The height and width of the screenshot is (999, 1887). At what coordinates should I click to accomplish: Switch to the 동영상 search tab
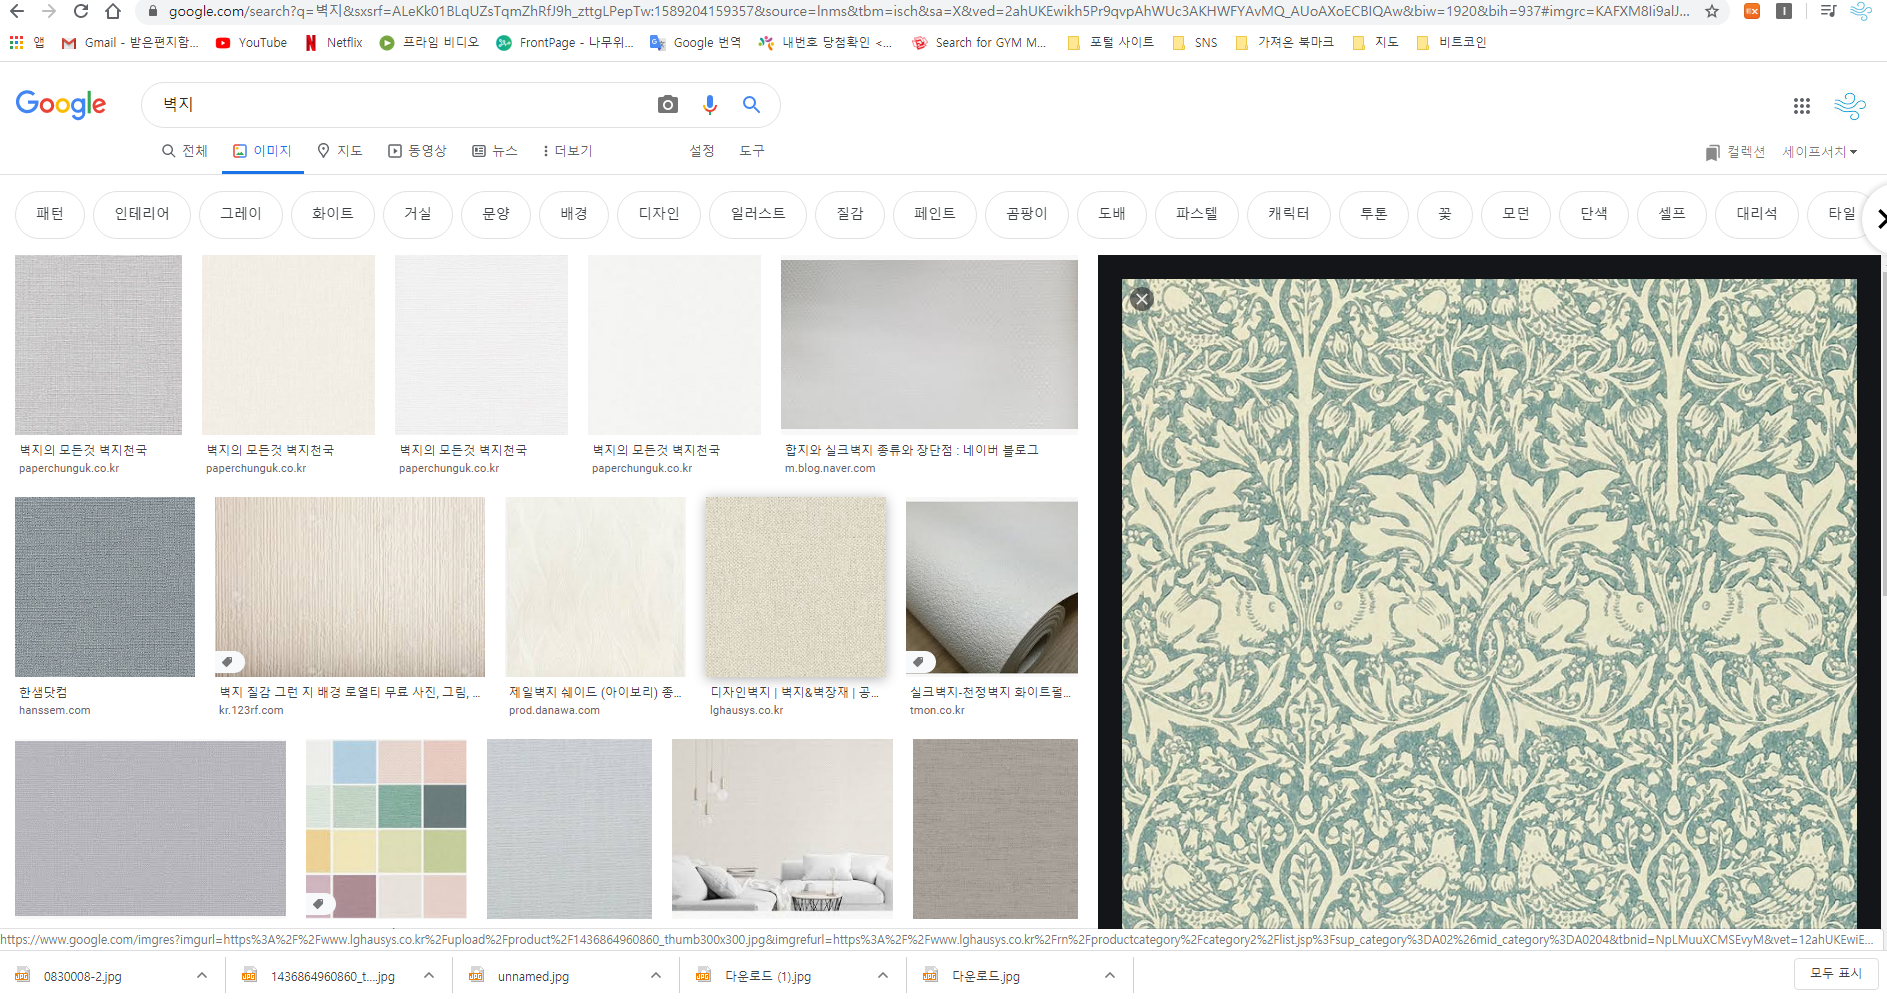point(417,151)
